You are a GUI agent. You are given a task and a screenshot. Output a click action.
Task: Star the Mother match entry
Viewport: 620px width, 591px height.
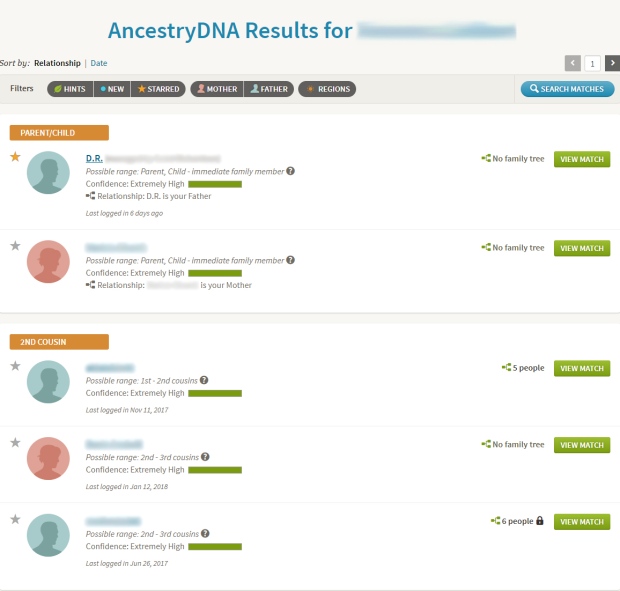click(x=15, y=246)
